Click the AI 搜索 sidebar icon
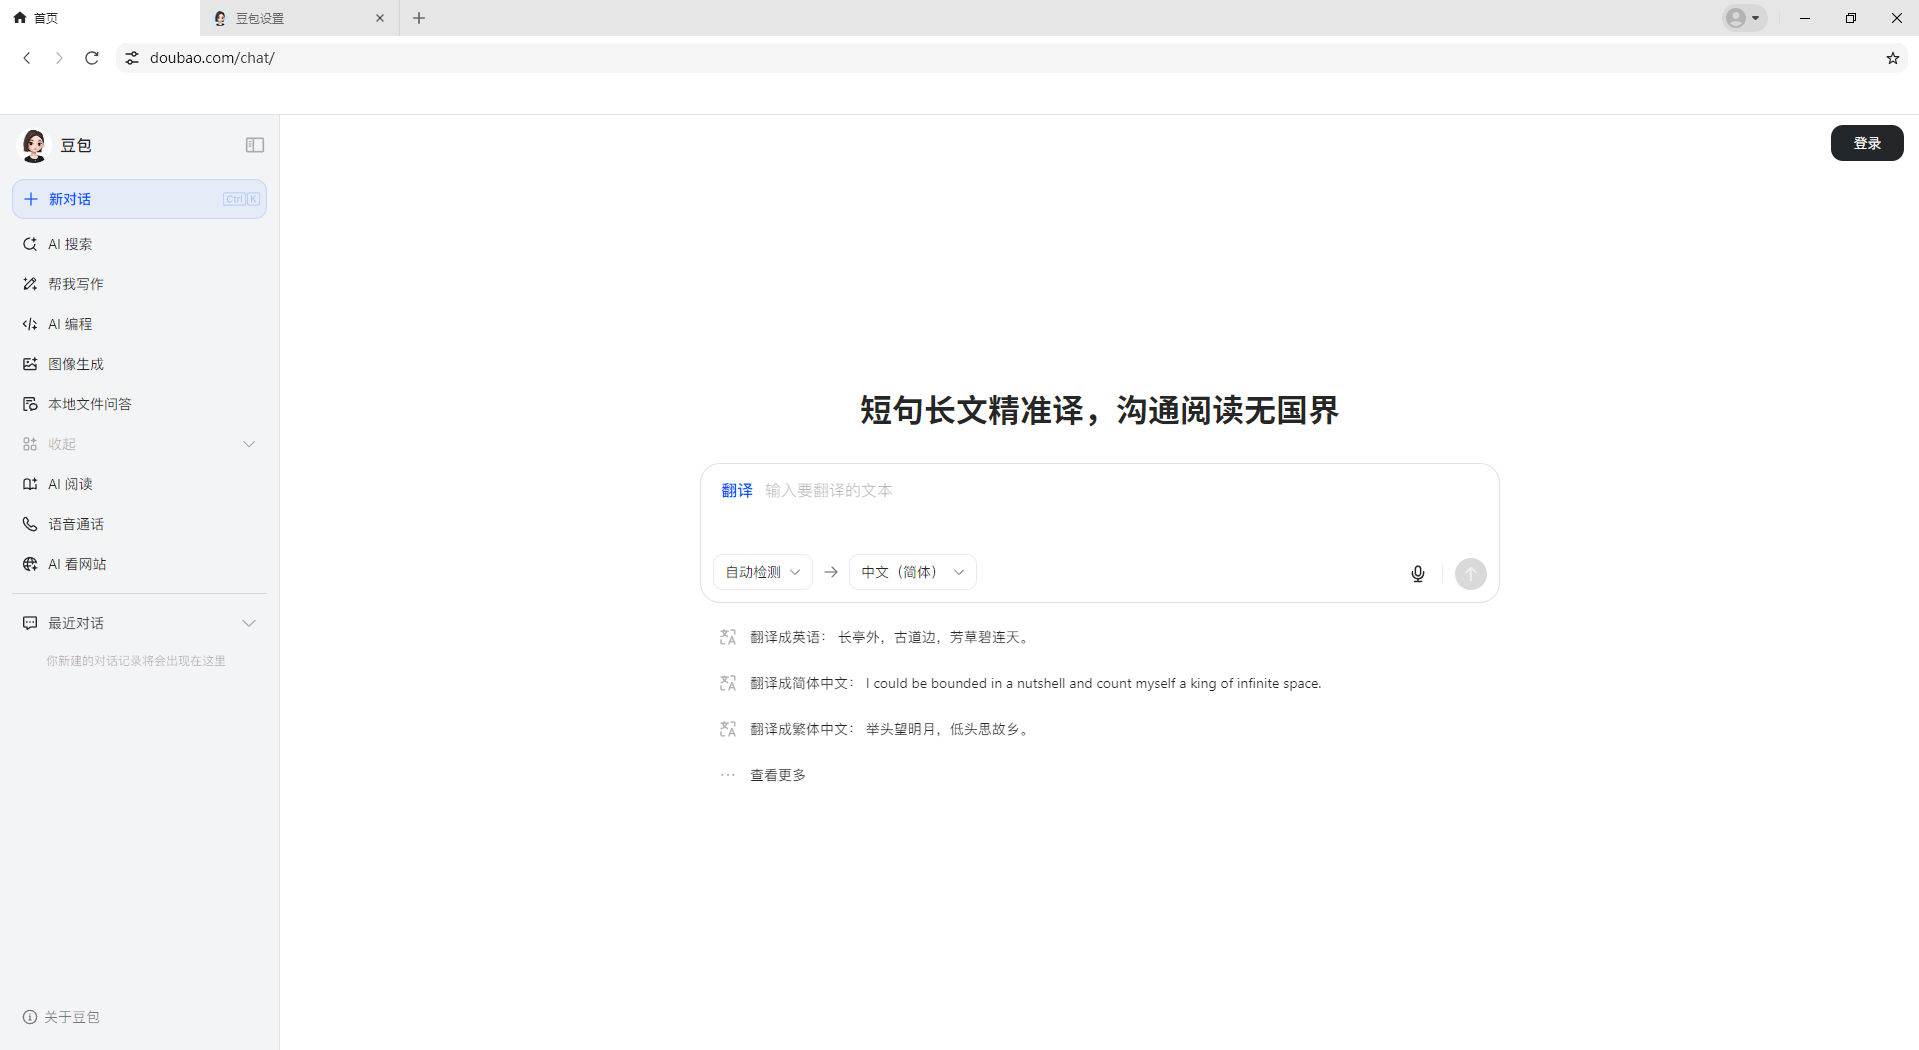This screenshot has width=1919, height=1050. (x=30, y=244)
